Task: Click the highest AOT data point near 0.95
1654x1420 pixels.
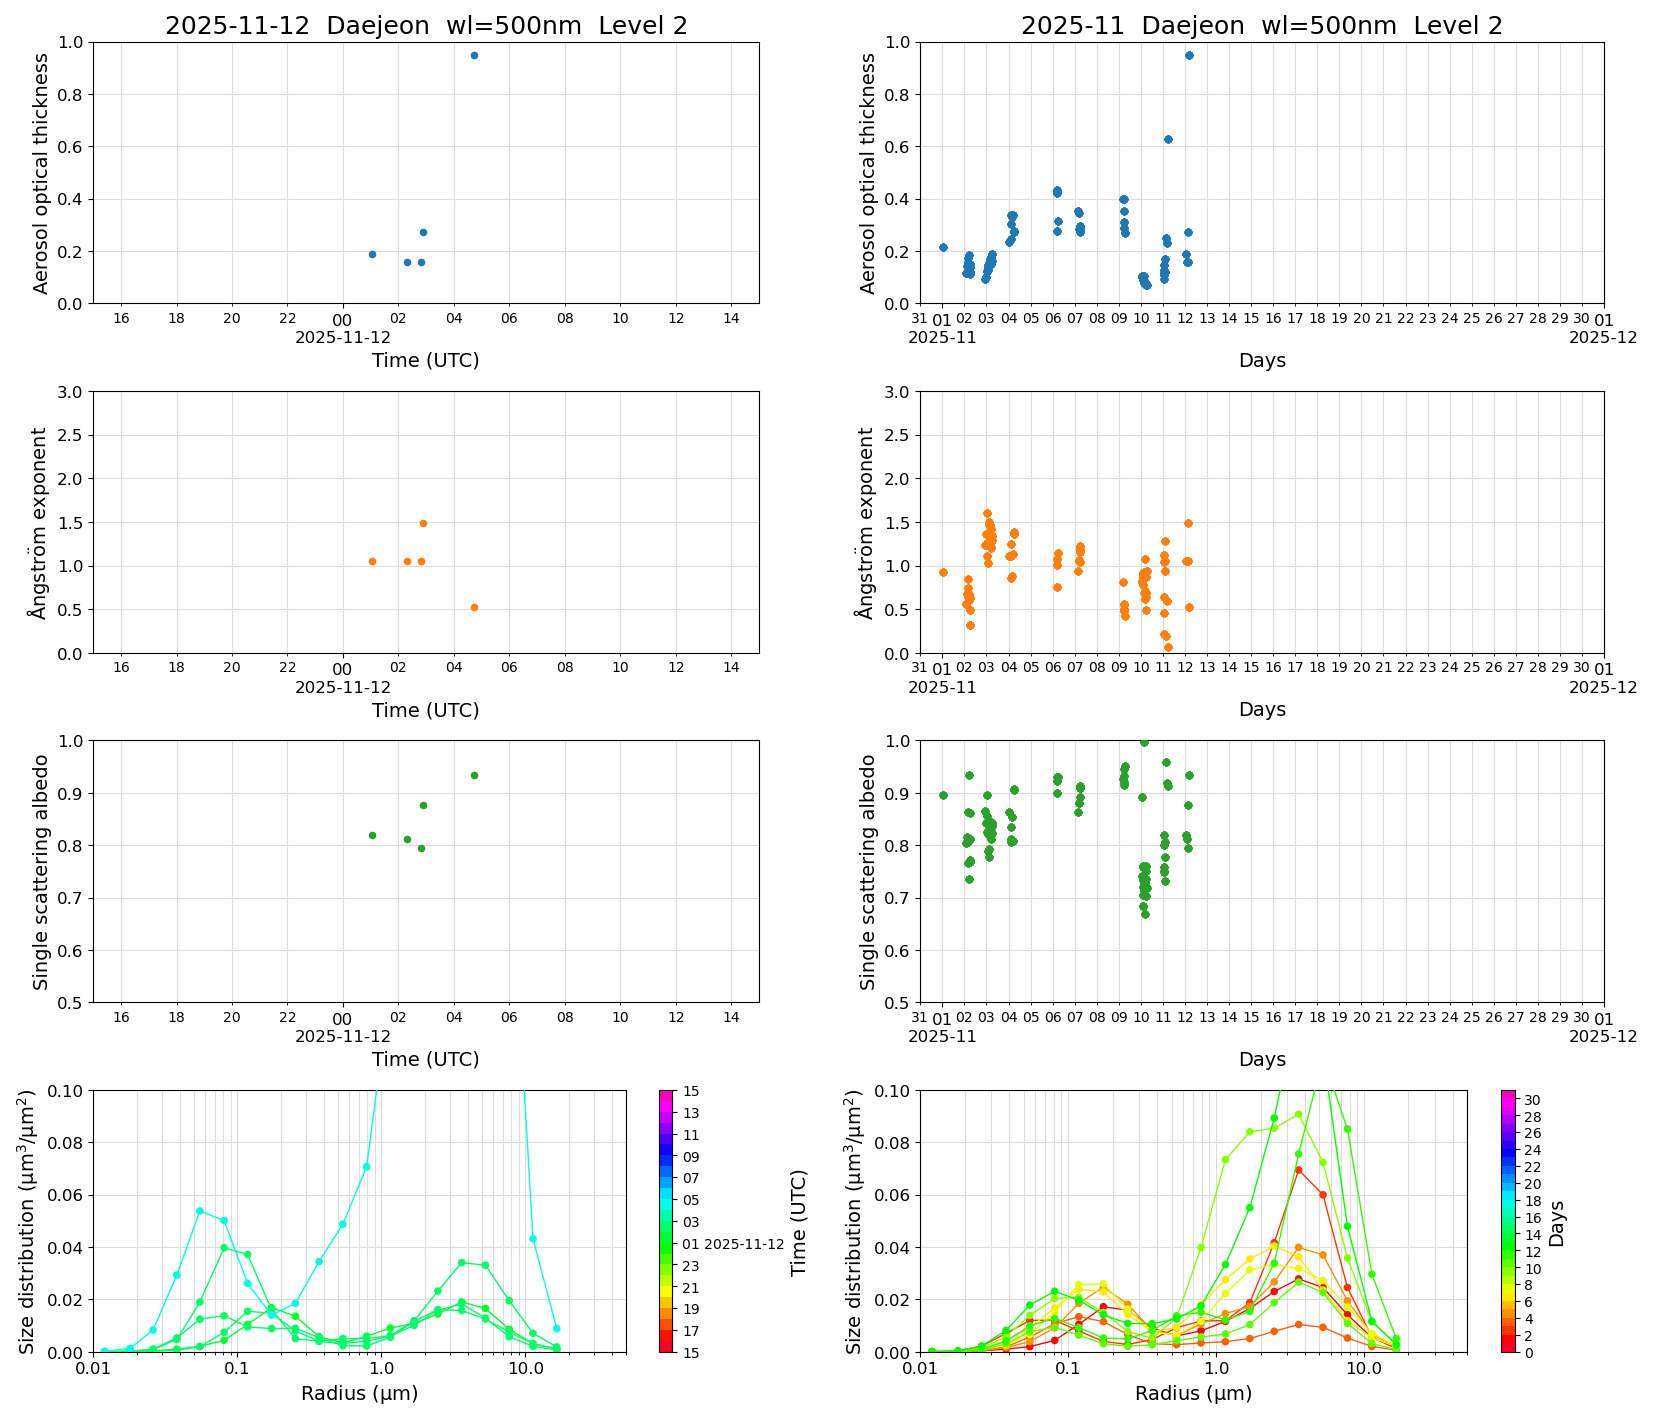Action: click(474, 57)
